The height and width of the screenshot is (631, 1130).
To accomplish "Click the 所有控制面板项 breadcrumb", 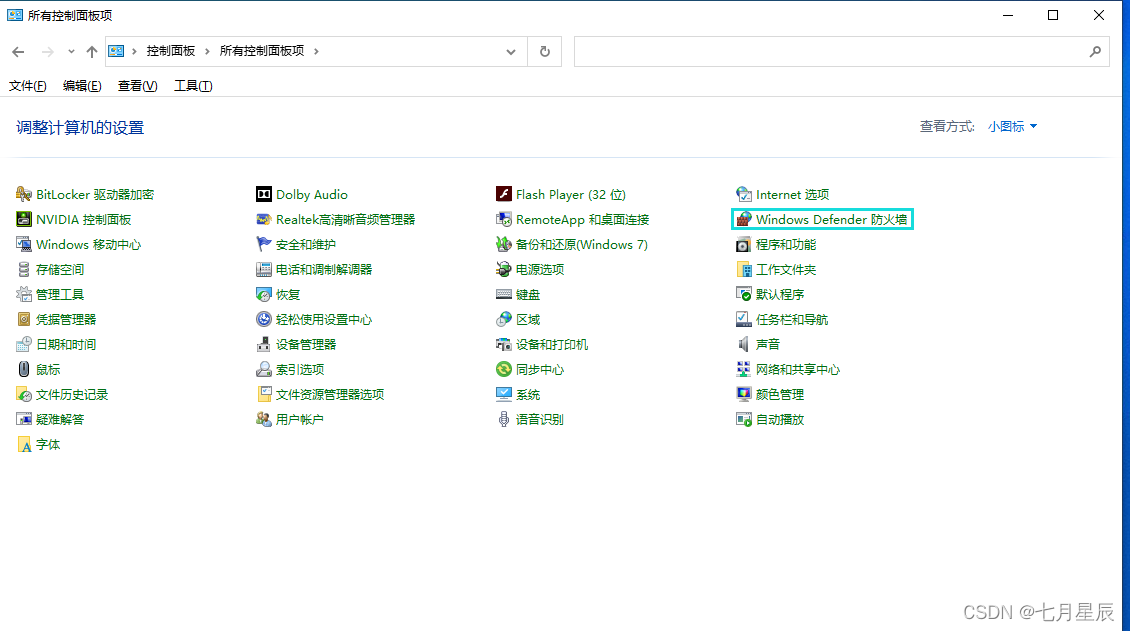I will coord(262,51).
